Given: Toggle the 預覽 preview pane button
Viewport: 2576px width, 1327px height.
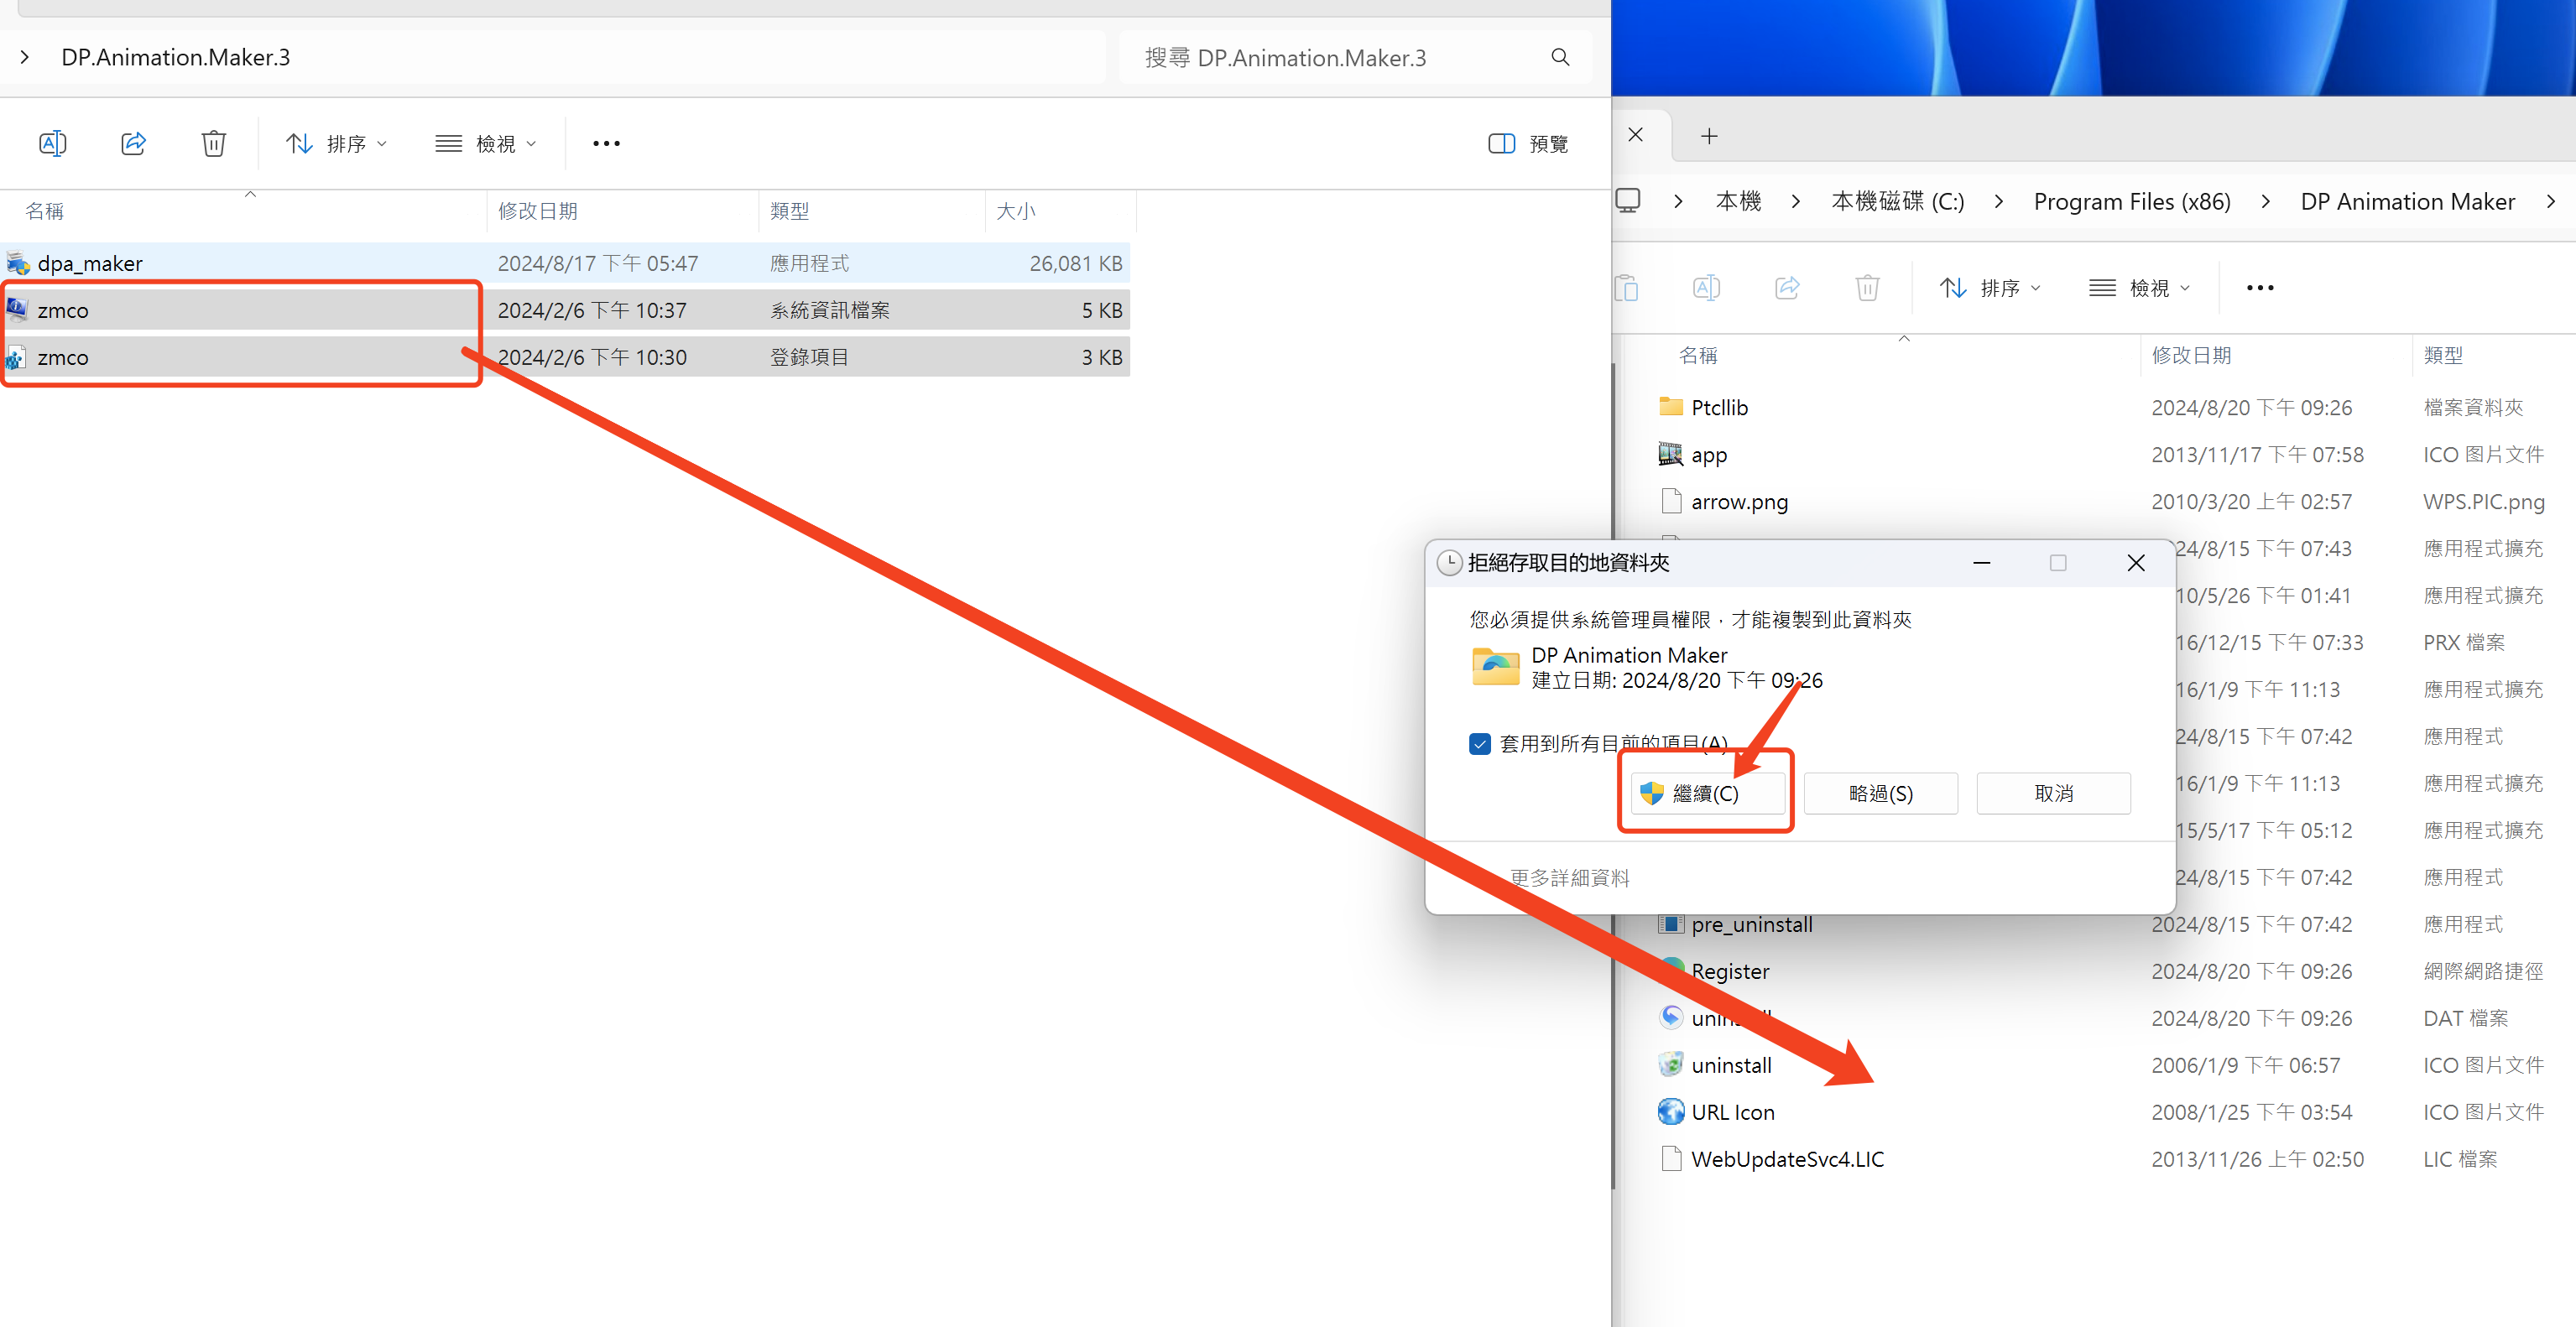Looking at the screenshot, I should [x=1528, y=143].
